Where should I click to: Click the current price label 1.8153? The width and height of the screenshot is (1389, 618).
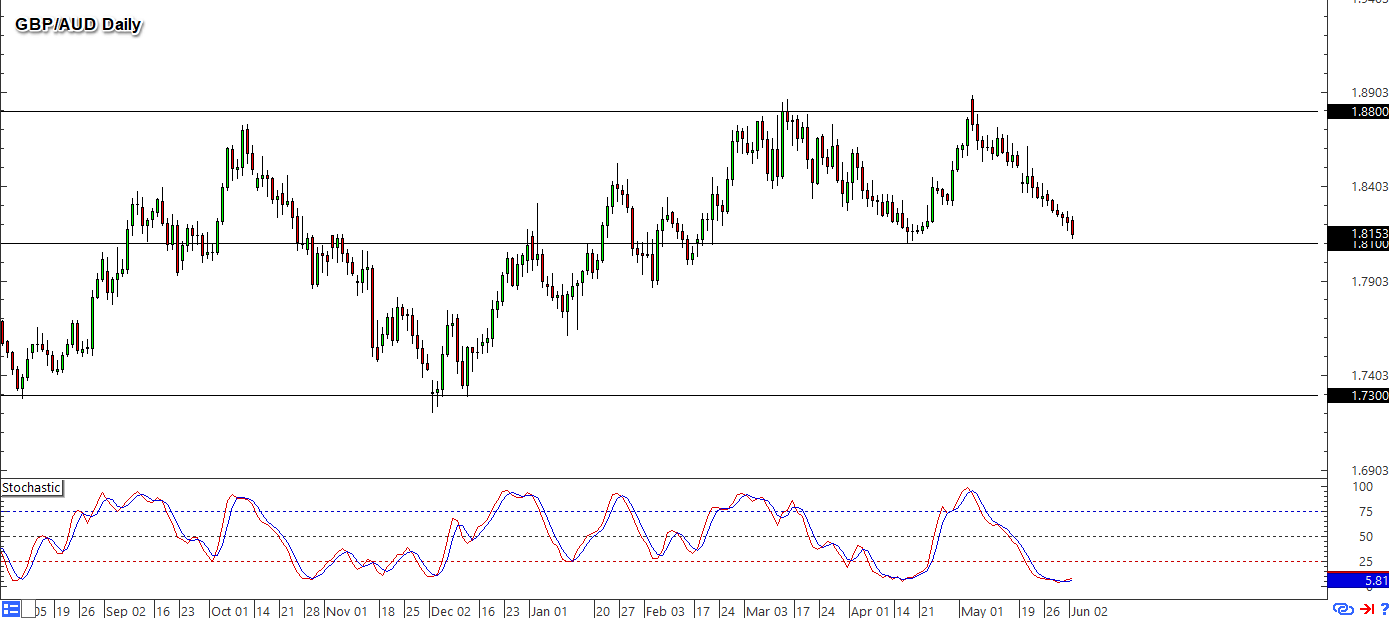(x=1357, y=233)
